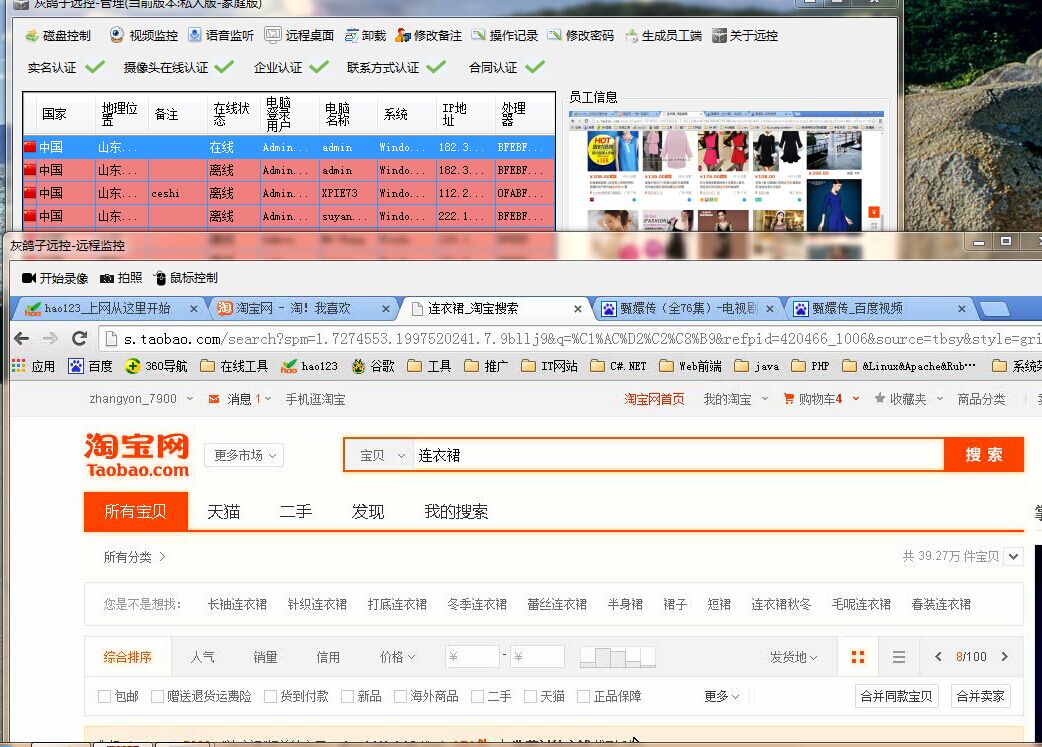This screenshot has height=747, width=1042.
Task: Open the 360导航 bookmark
Action: click(156, 366)
